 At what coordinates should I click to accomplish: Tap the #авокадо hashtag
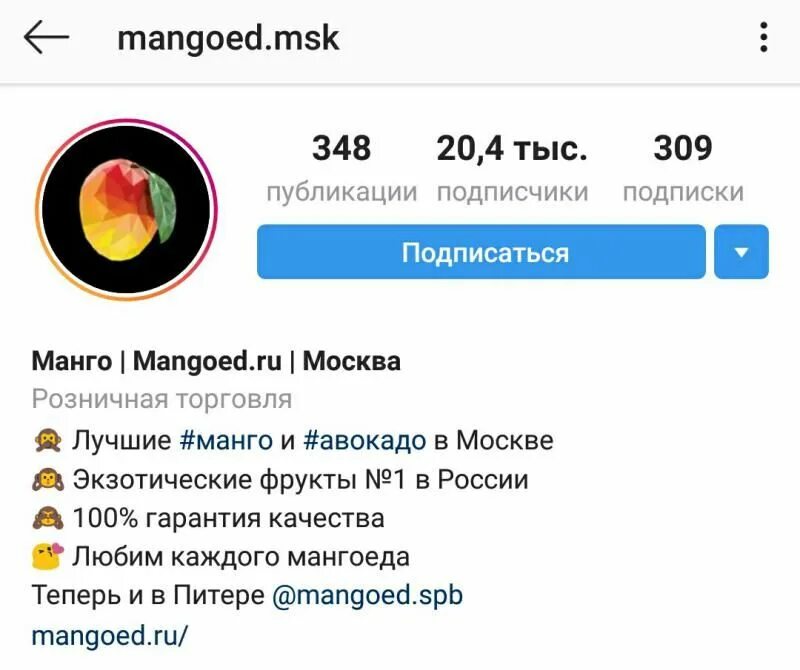tap(364, 440)
